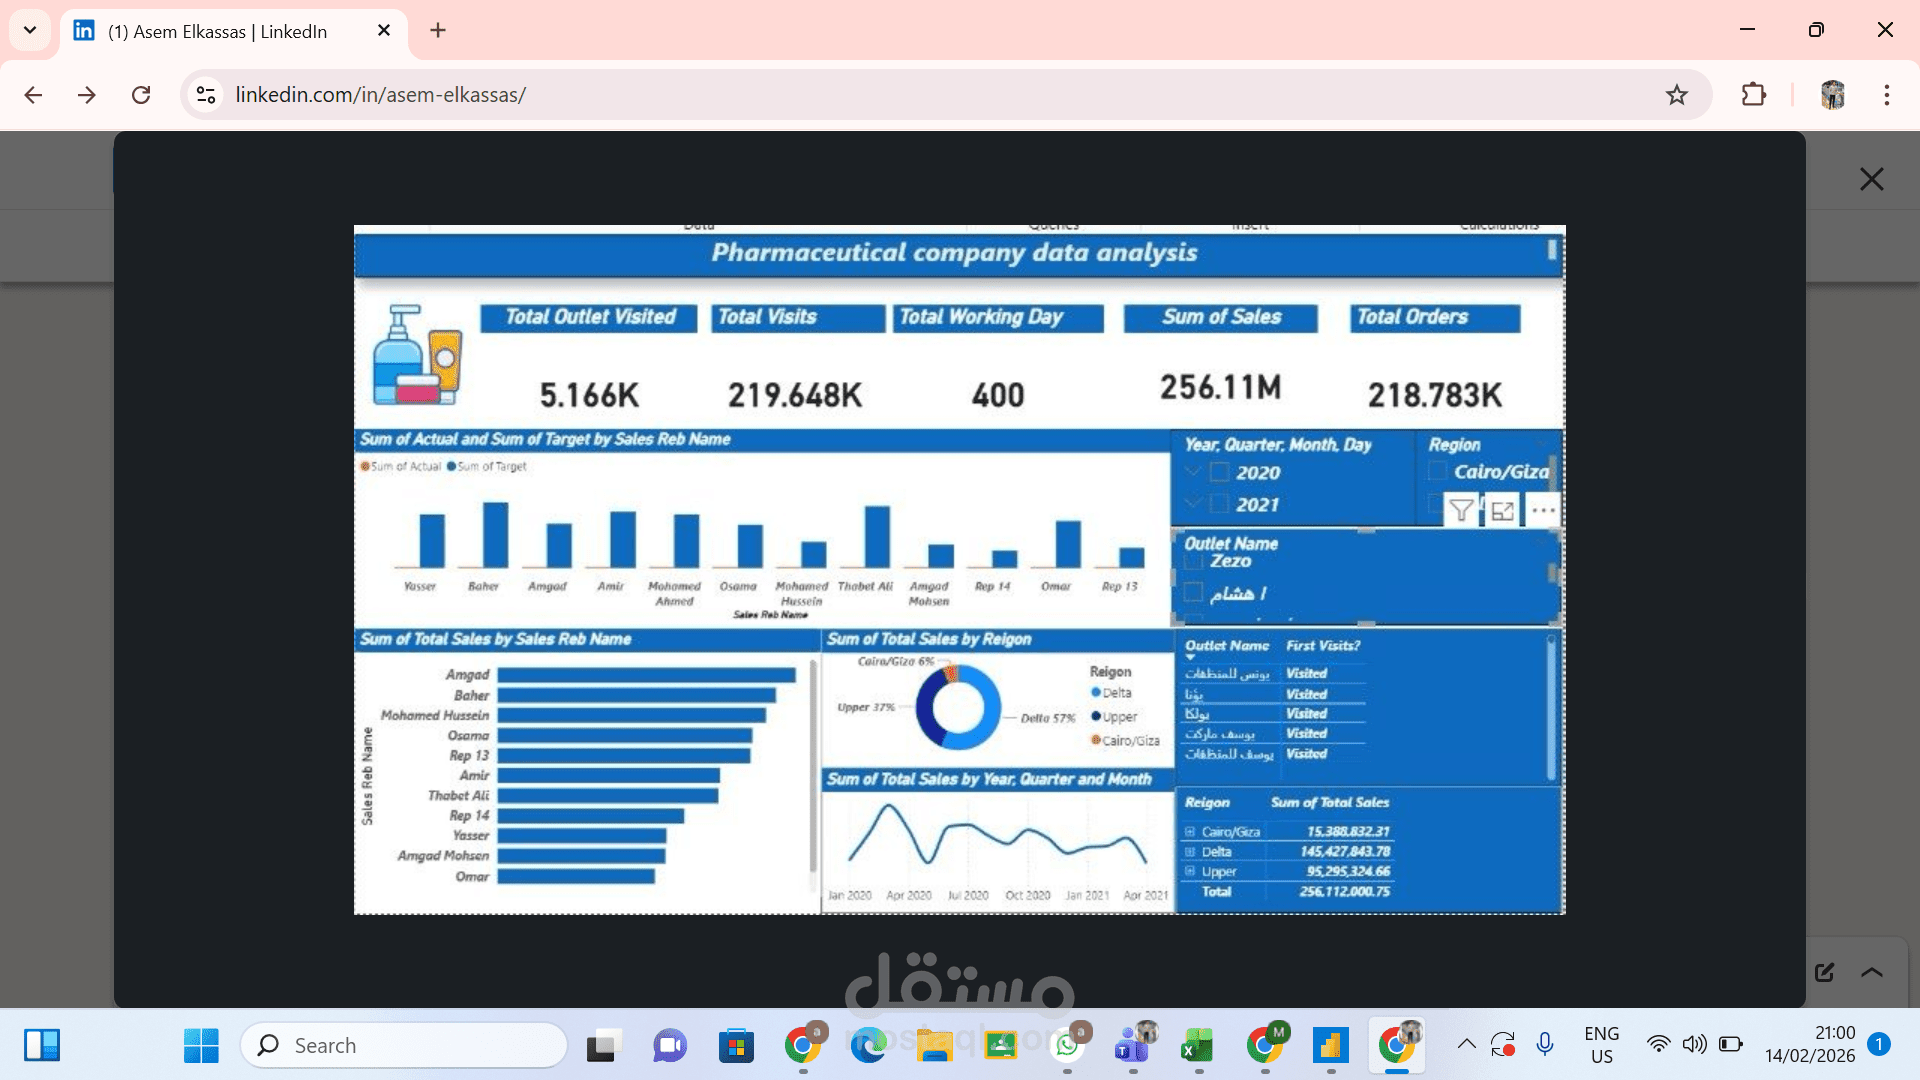Viewport: 1920px width, 1080px height.
Task: Check the 2020 year checkbox
Action: coord(1220,473)
